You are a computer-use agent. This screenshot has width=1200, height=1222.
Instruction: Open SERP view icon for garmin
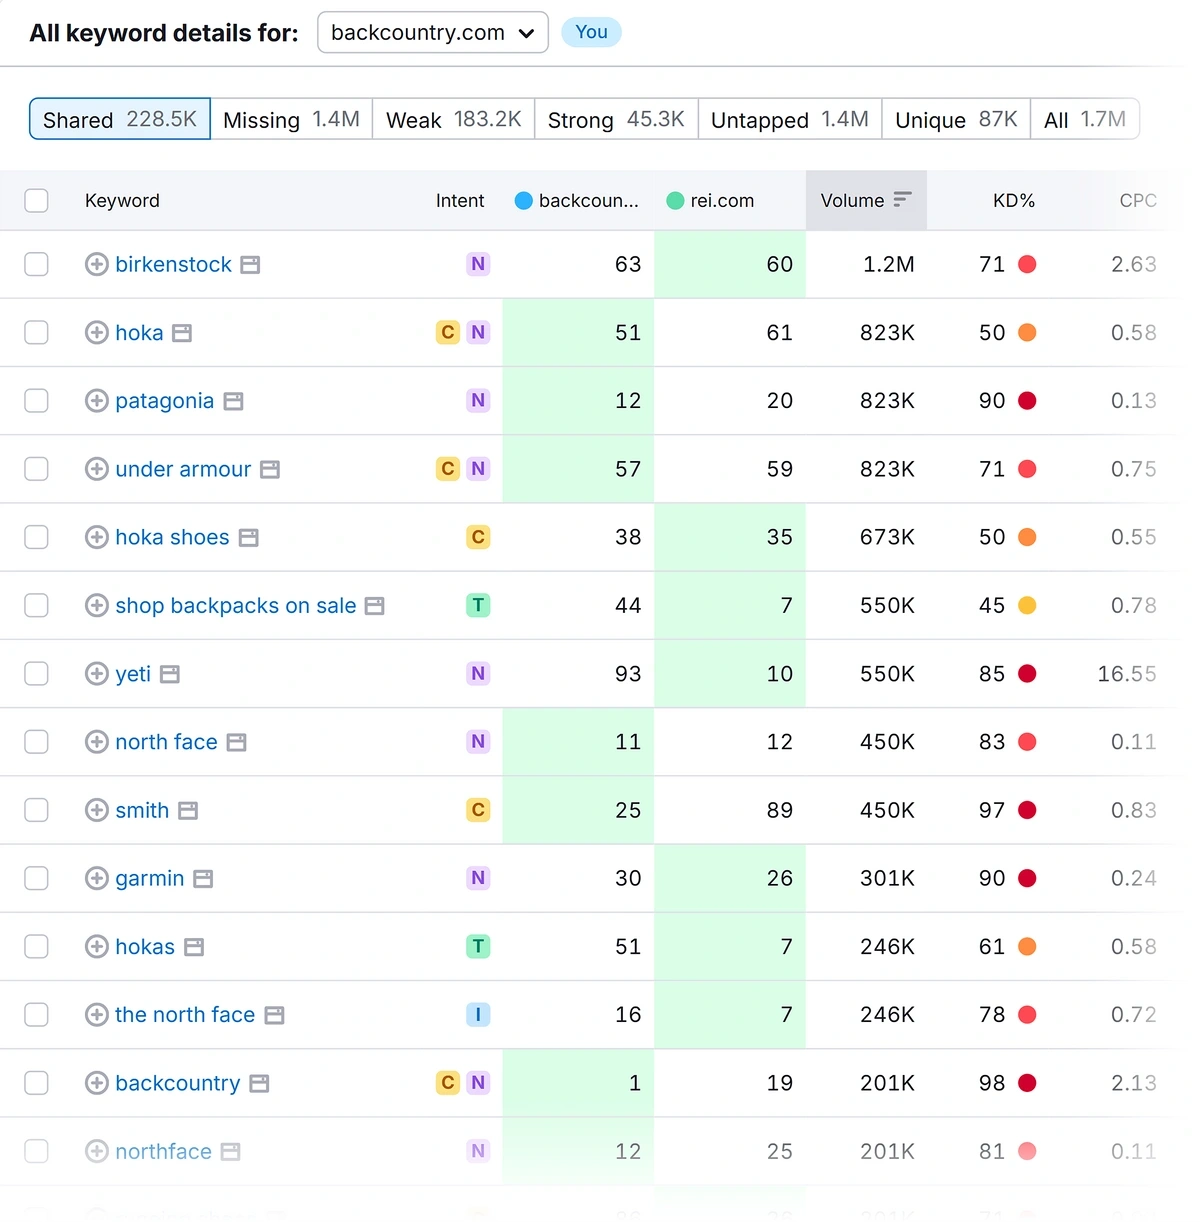click(203, 879)
